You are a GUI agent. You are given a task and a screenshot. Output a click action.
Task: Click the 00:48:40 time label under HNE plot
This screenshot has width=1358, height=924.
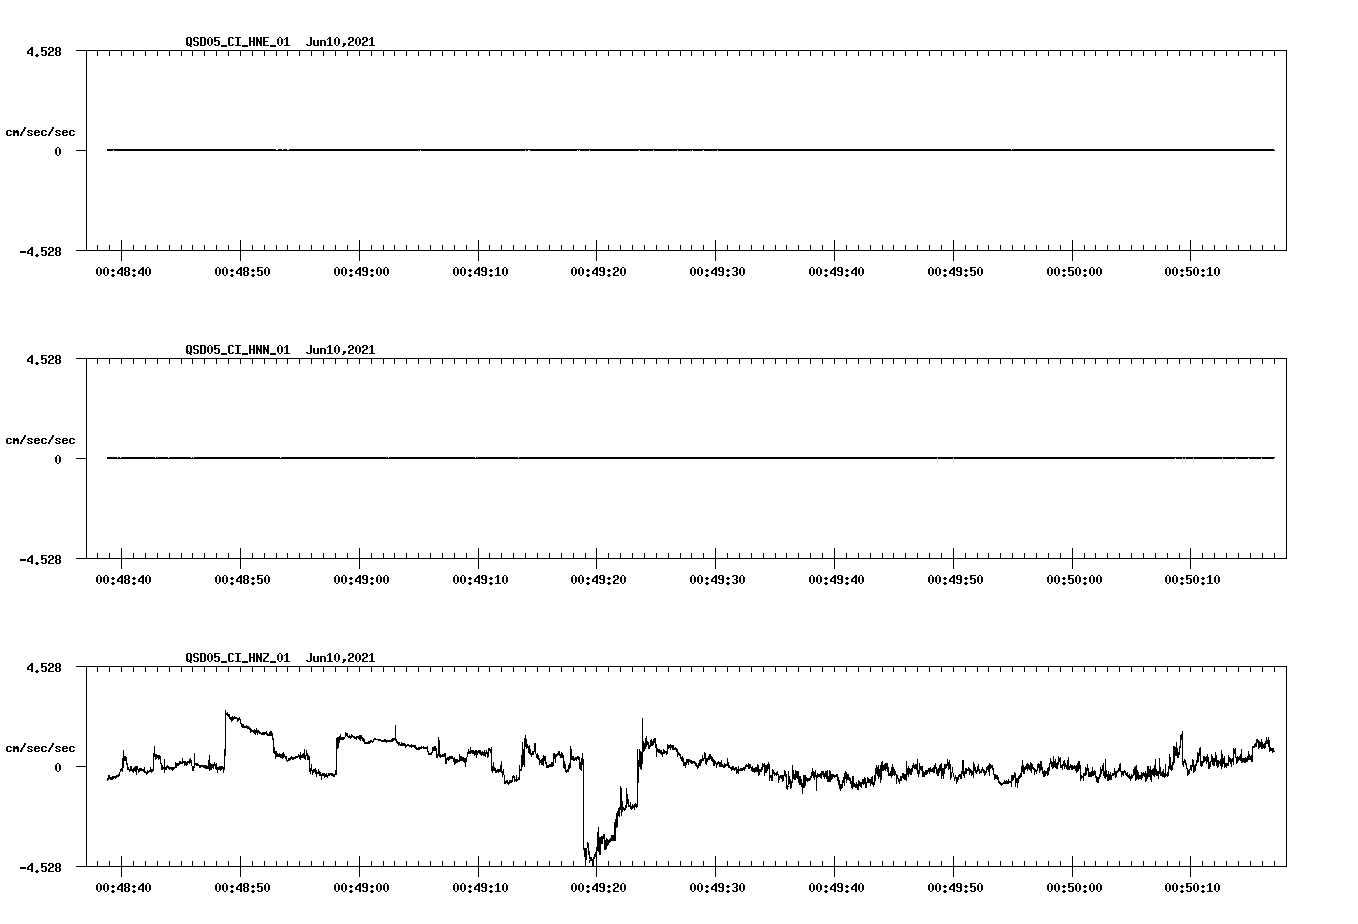coord(123,271)
